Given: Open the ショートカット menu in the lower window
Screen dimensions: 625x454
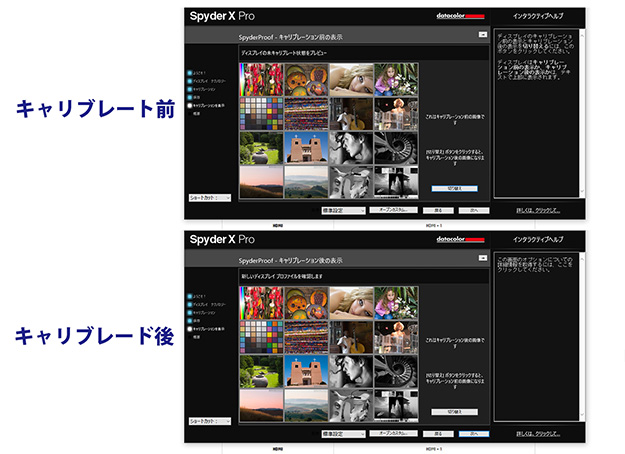Looking at the screenshot, I should point(210,422).
